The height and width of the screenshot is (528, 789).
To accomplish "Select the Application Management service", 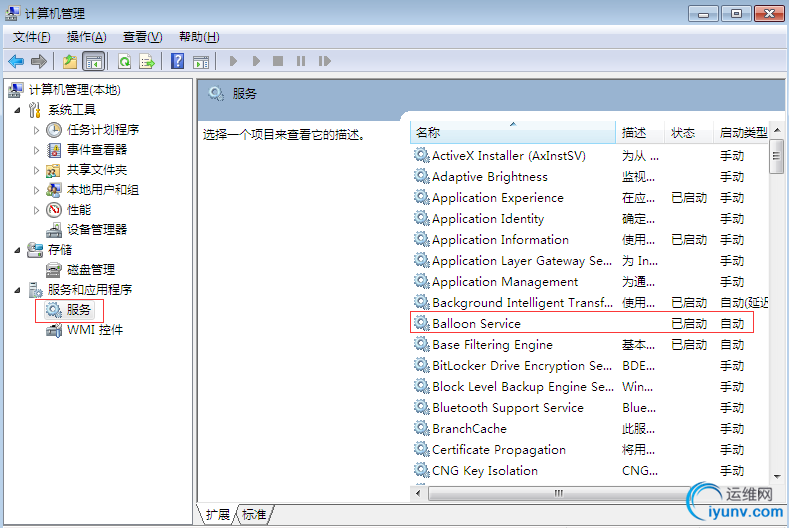I will click(590, 281).
